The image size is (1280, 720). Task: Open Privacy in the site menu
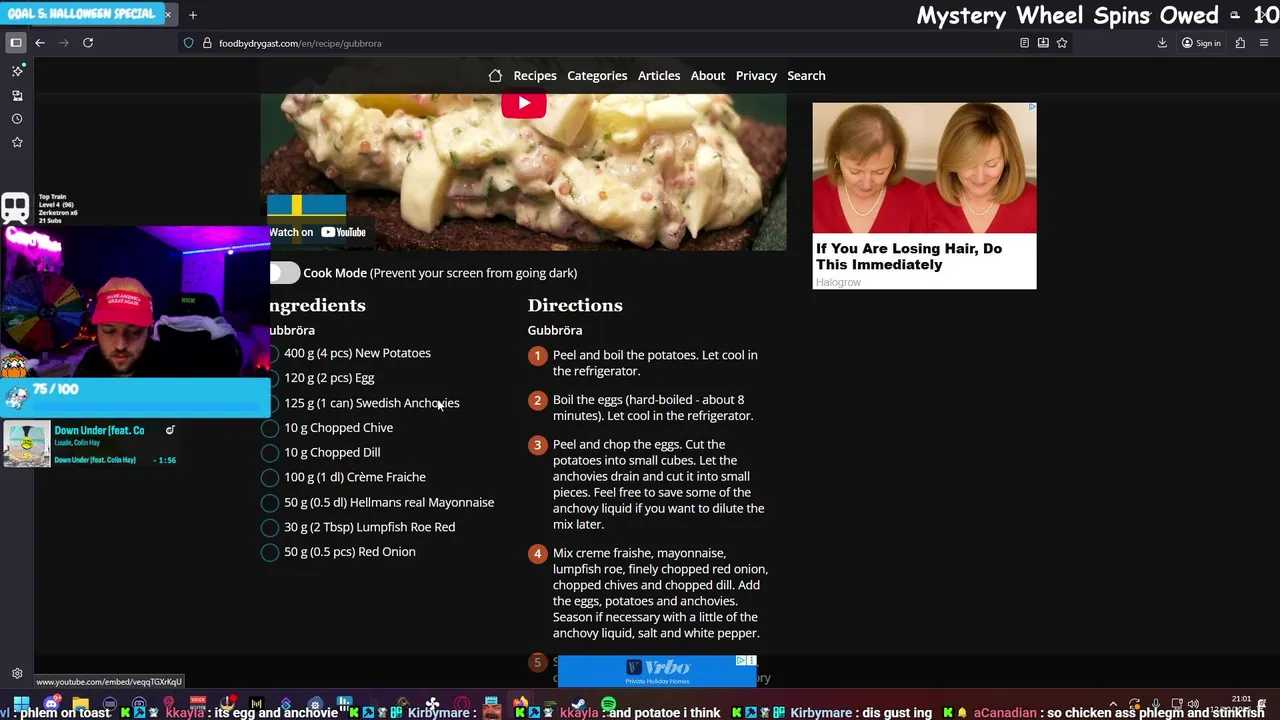pyautogui.click(x=756, y=76)
